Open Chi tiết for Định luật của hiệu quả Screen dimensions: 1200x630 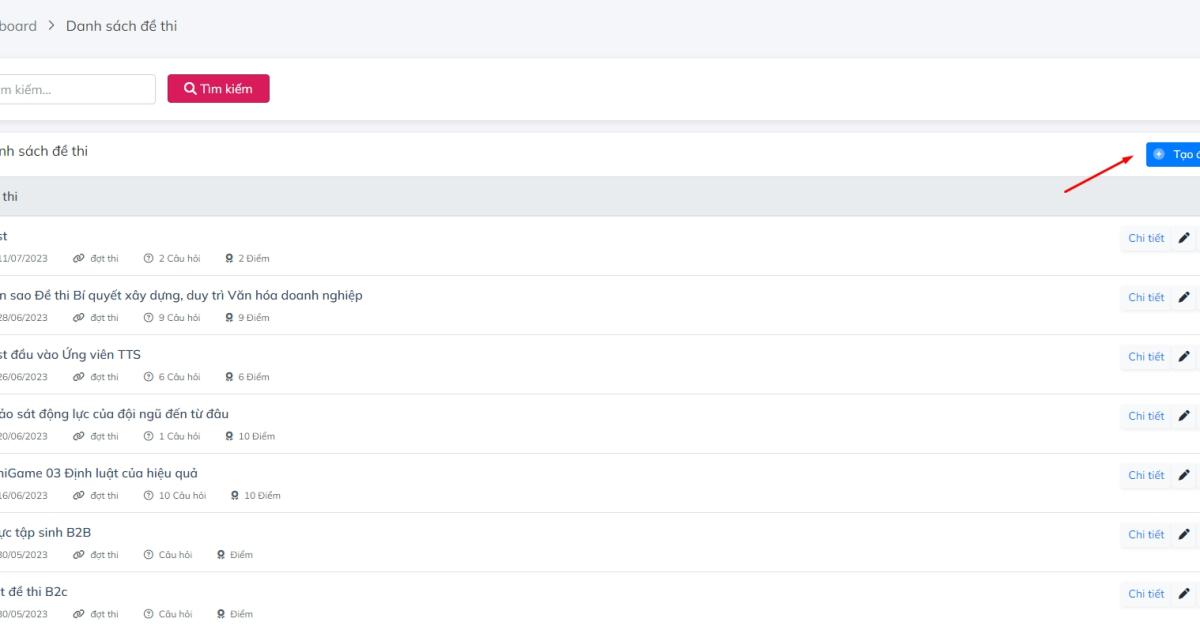coord(1146,475)
